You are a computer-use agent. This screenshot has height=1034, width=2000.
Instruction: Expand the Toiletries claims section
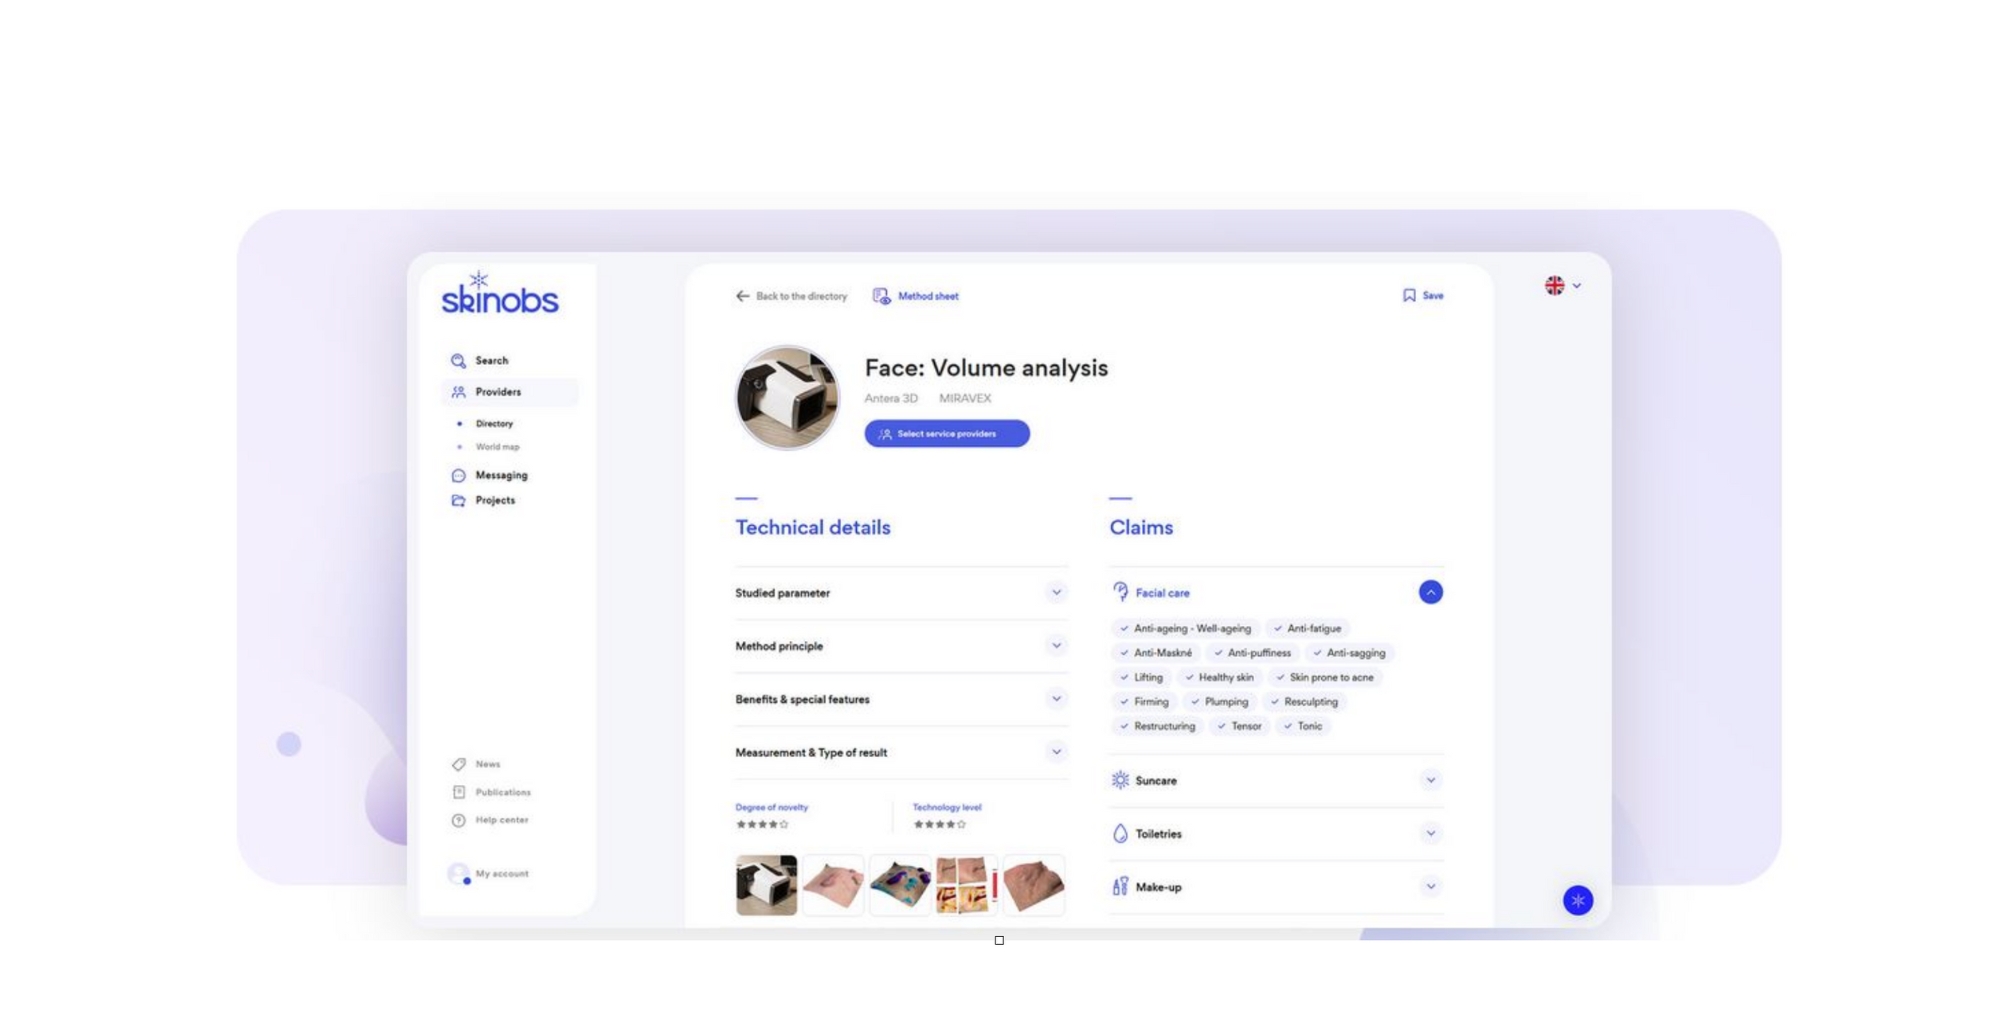pos(1431,833)
